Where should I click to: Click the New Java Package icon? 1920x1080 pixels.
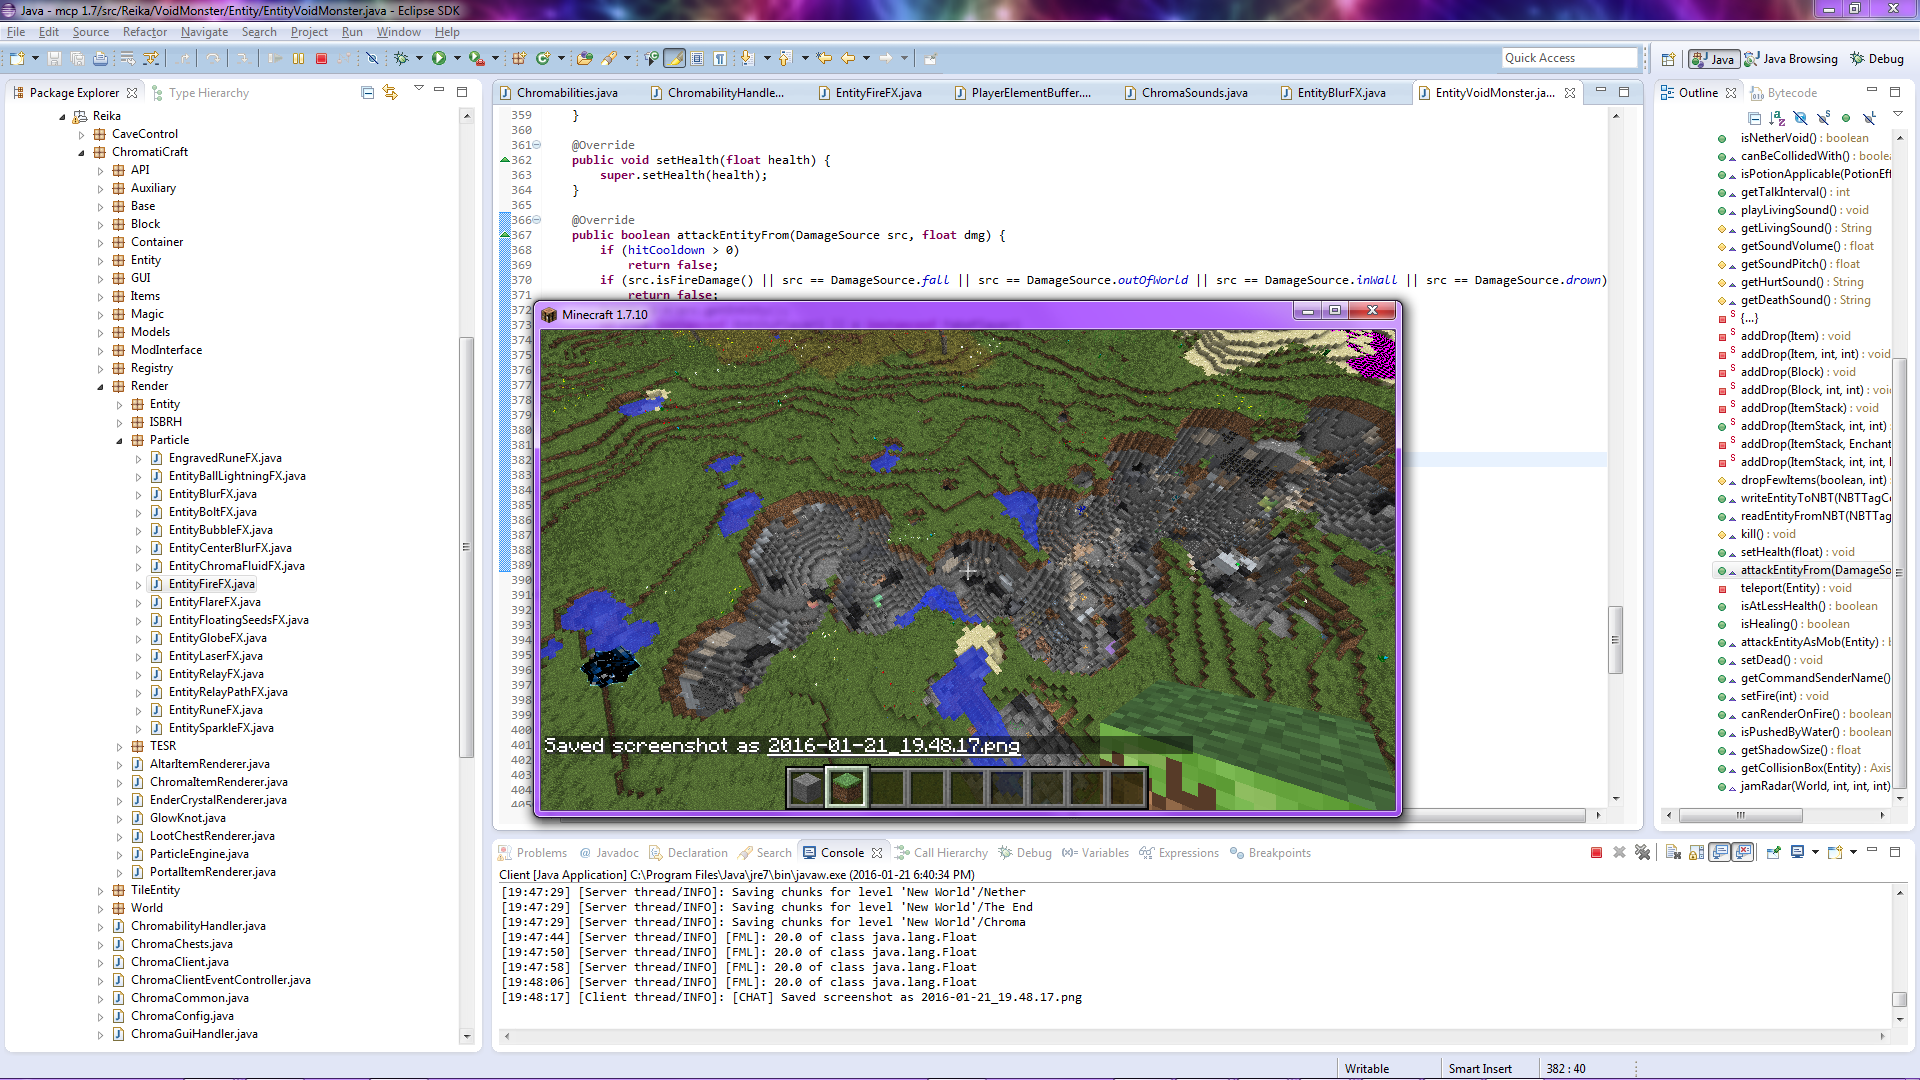[519, 58]
